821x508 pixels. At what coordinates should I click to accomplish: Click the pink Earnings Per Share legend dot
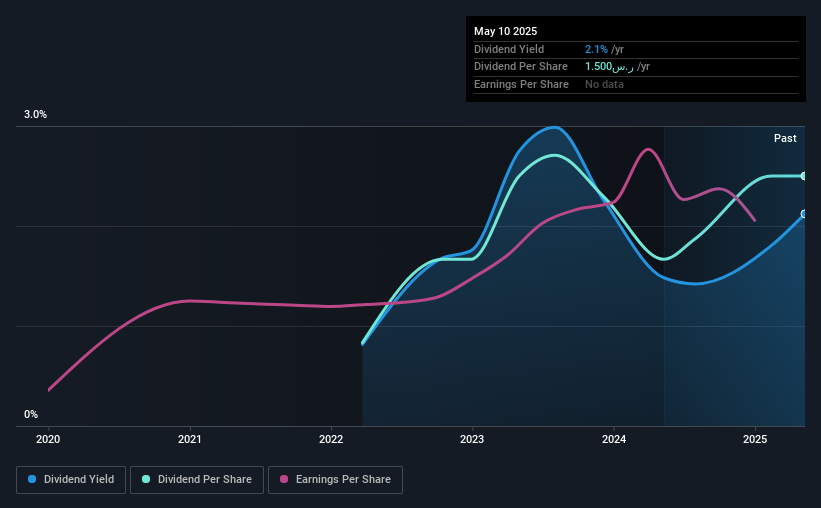pyautogui.click(x=284, y=479)
